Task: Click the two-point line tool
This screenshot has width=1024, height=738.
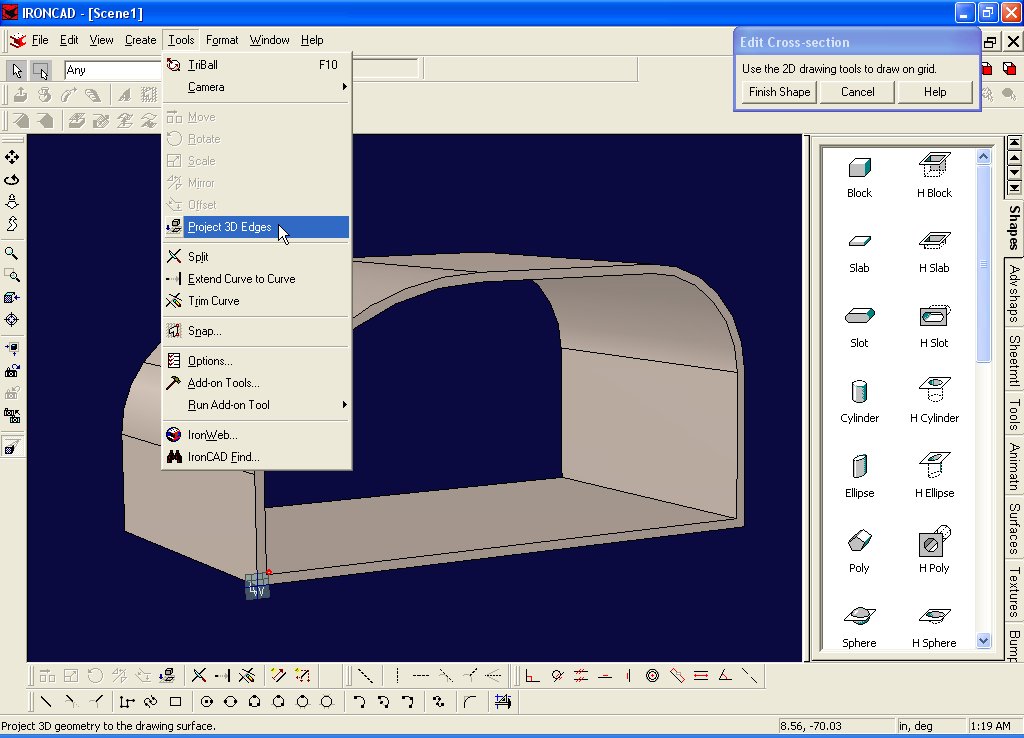Action: [x=46, y=702]
